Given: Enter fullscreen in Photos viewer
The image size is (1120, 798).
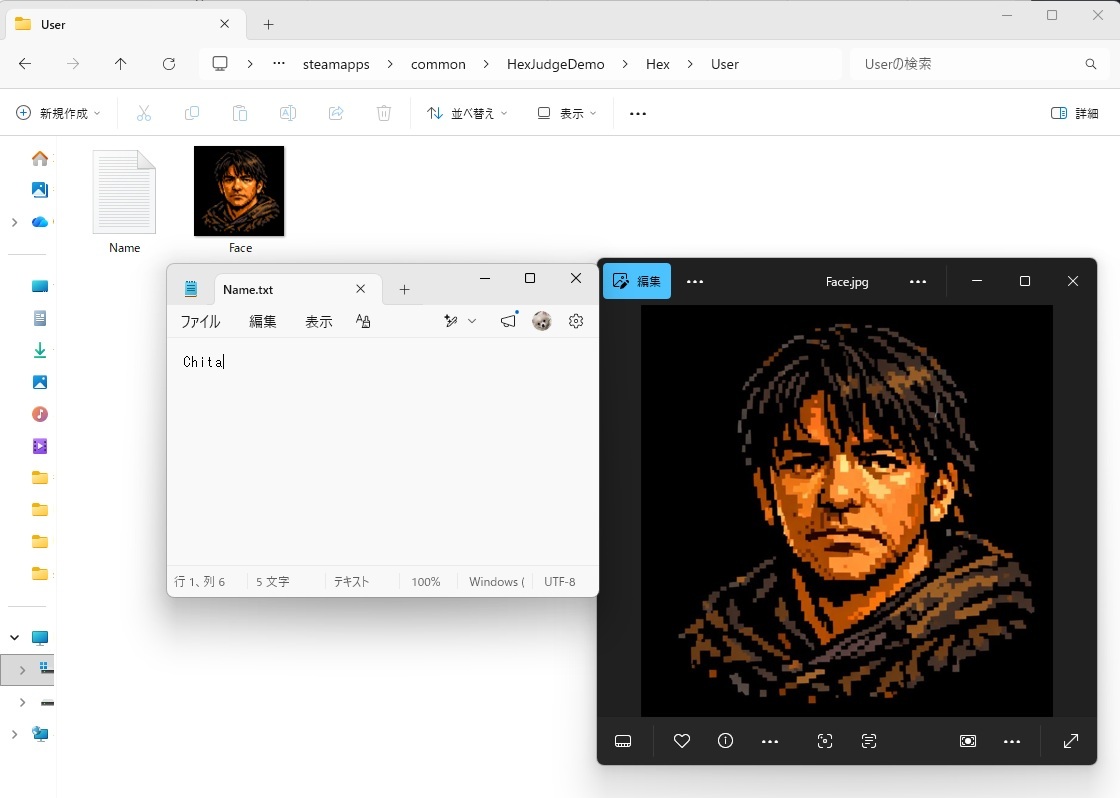Looking at the screenshot, I should tap(1071, 741).
